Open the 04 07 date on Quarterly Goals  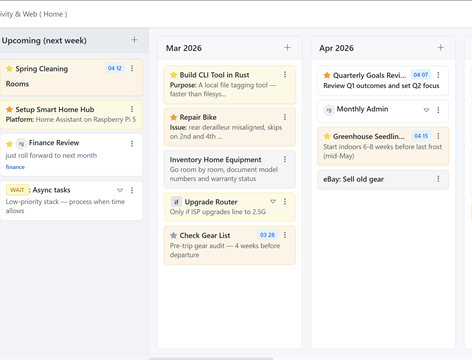coord(421,75)
